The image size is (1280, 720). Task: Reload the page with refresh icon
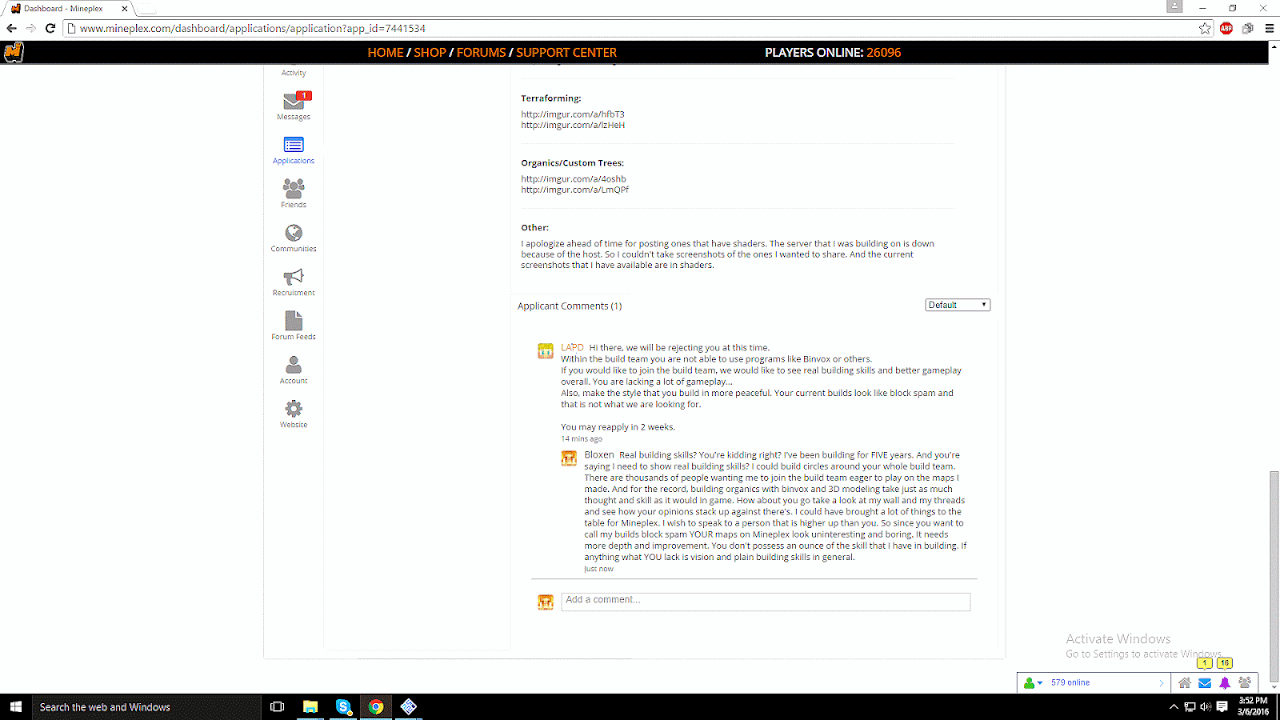pos(50,28)
